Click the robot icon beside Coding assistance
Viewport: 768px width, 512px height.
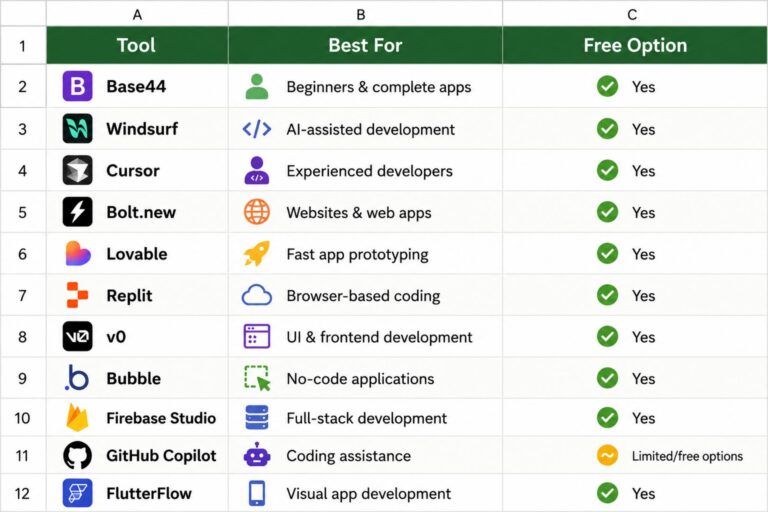tap(257, 455)
